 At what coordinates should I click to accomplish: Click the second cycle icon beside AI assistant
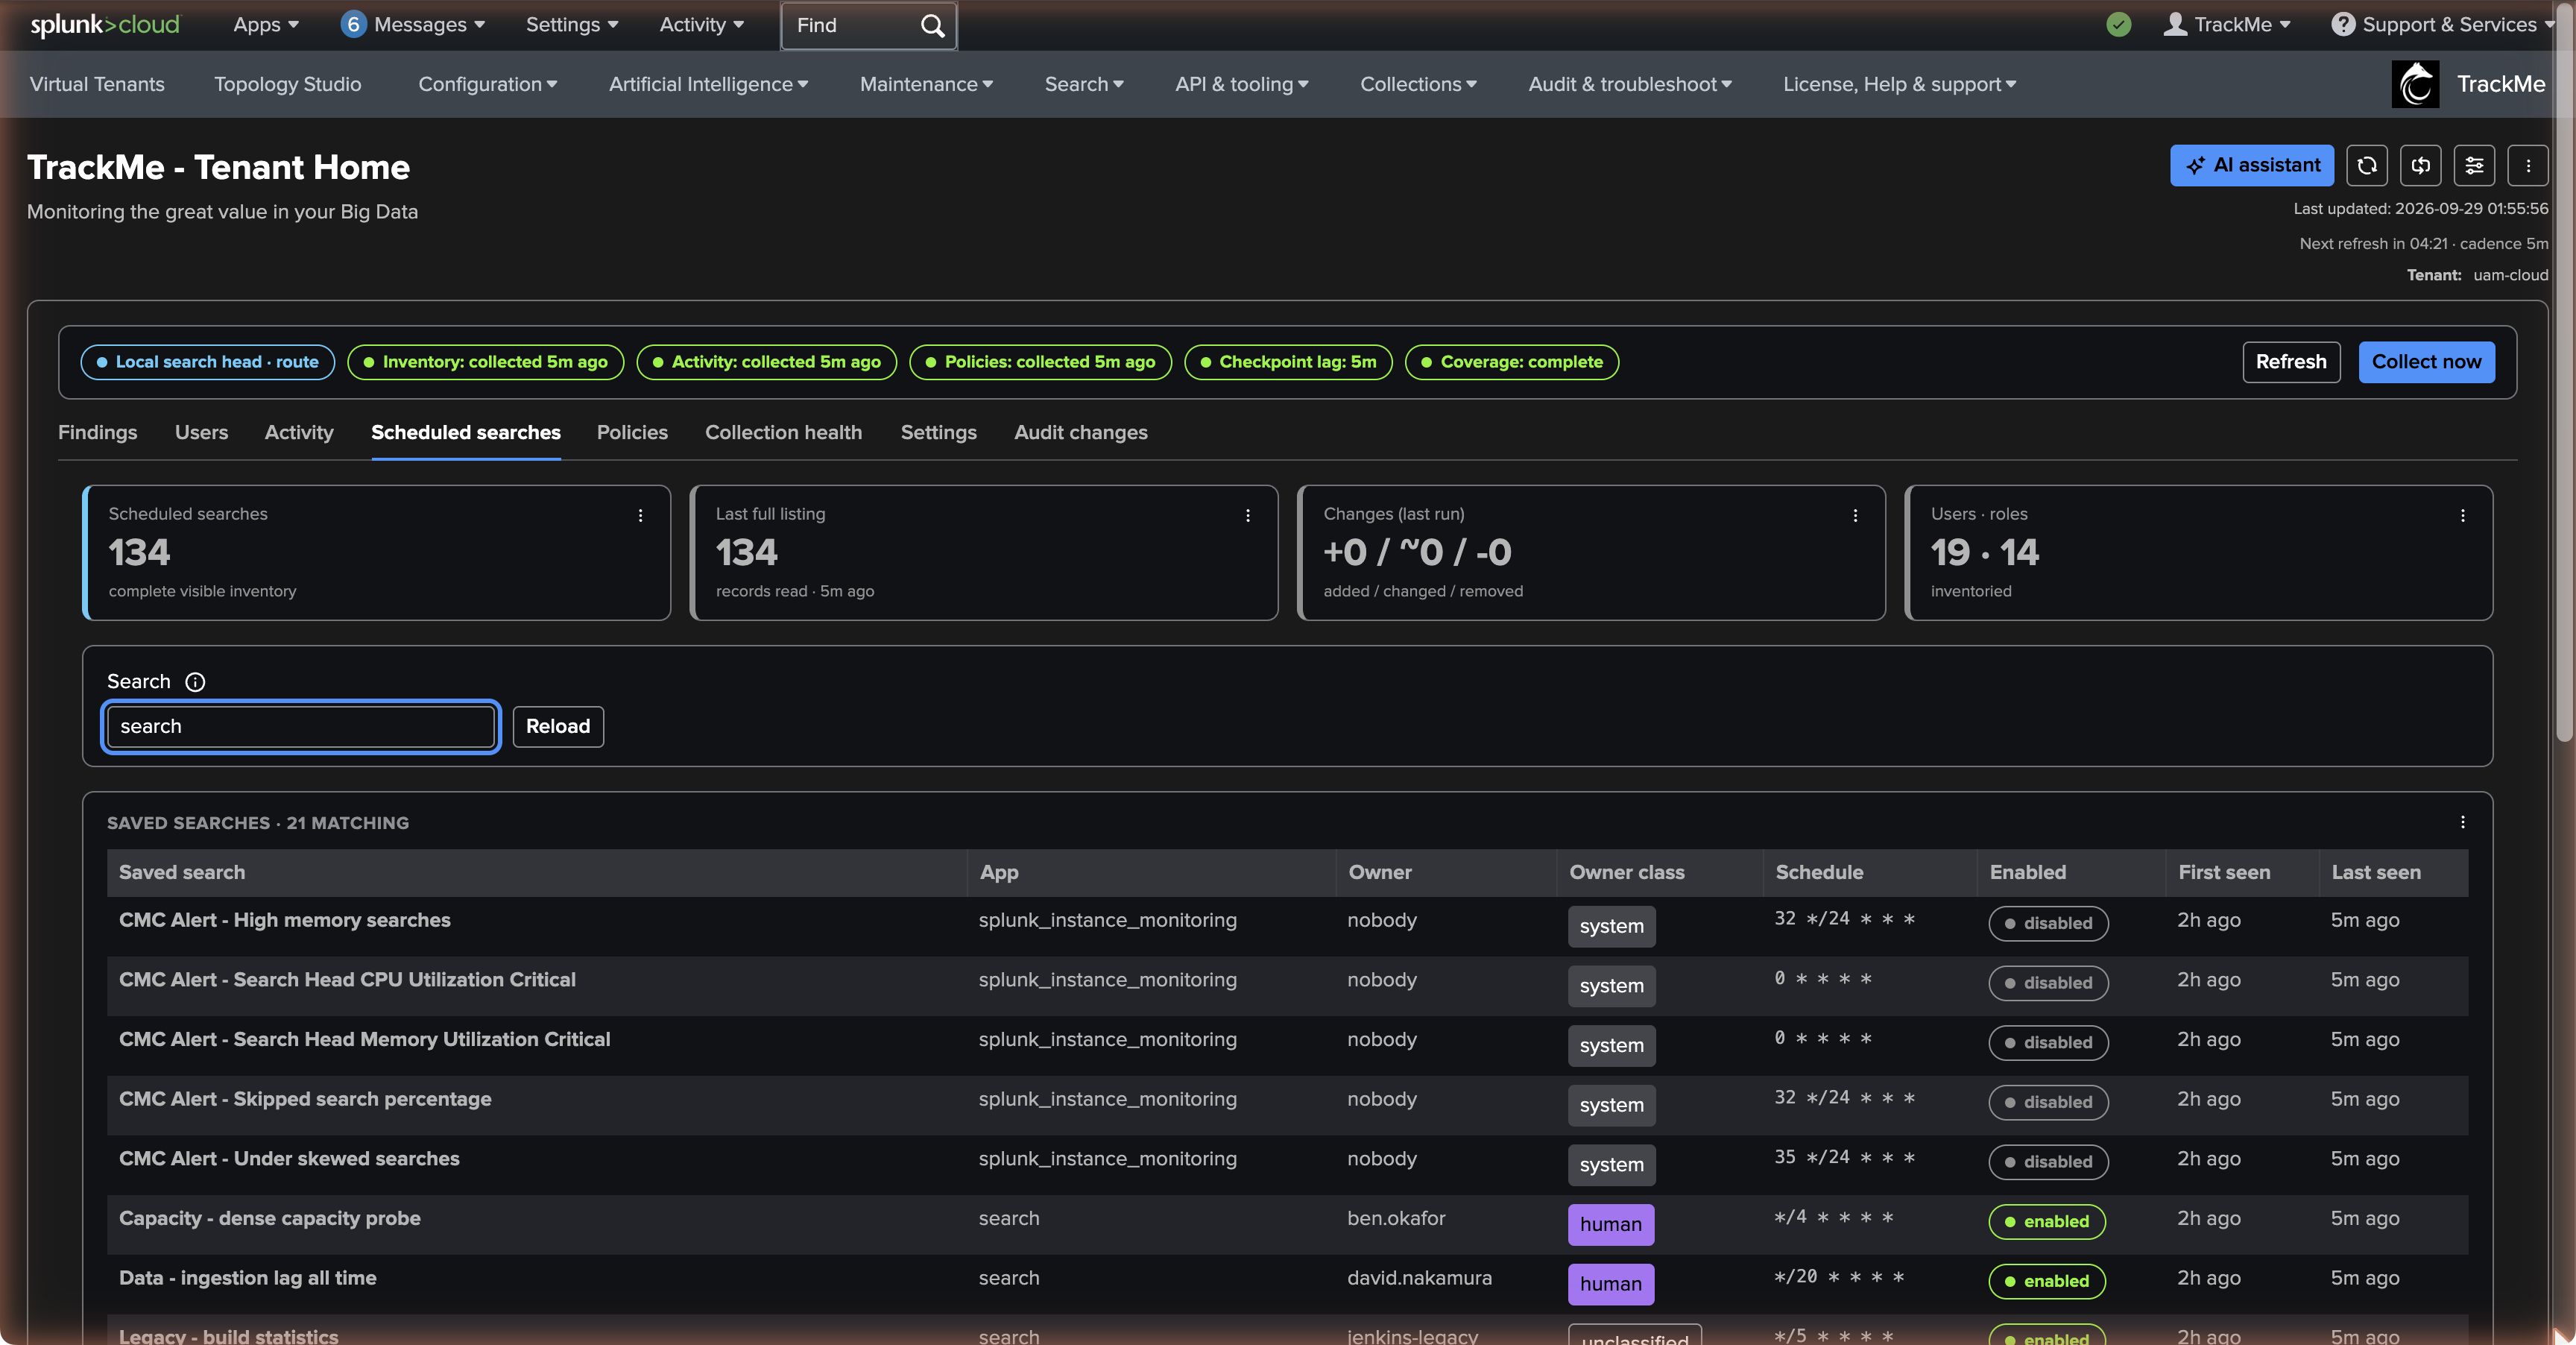point(2420,166)
